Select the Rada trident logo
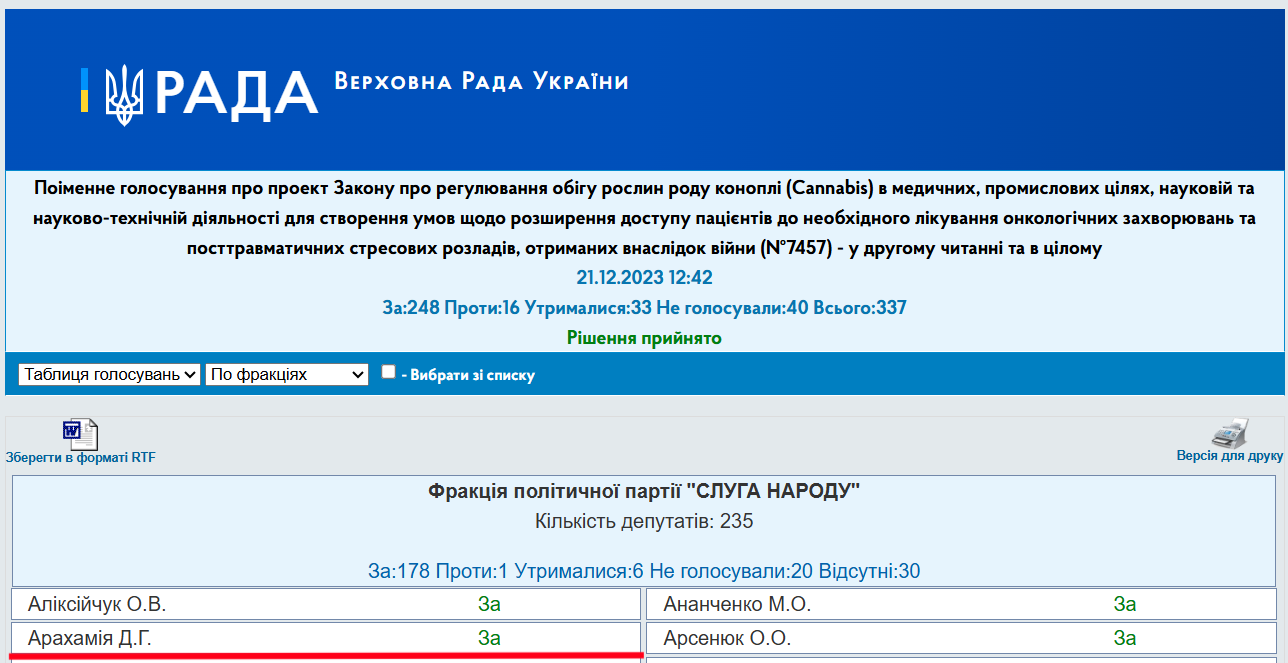The image size is (1288, 663). click(126, 96)
